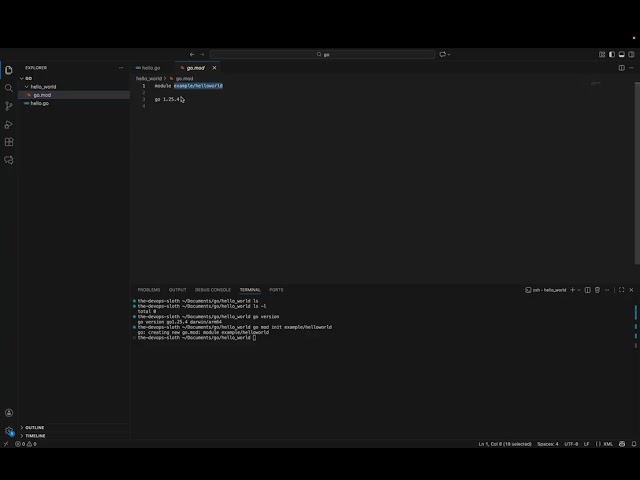Screen dimensions: 640x480
Task: Switch to the Output panel tab
Action: (178, 290)
